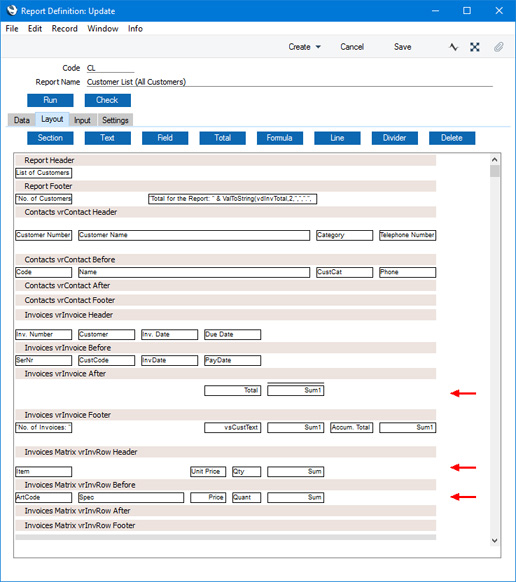Click scrollbar down arrow in layout area
Viewport: 516px width, 582px height.
pos(494,540)
